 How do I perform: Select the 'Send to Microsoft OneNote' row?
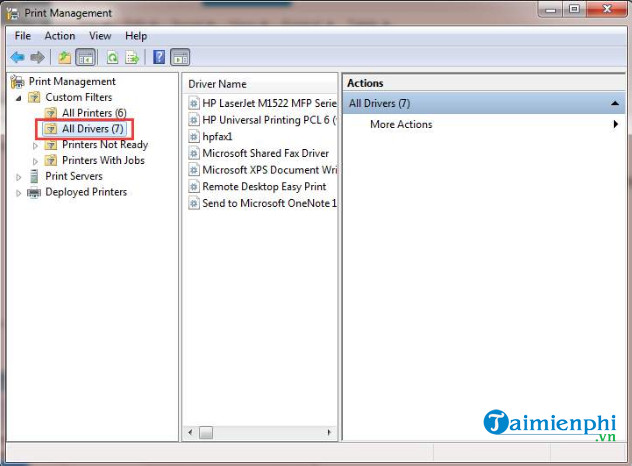point(262,203)
